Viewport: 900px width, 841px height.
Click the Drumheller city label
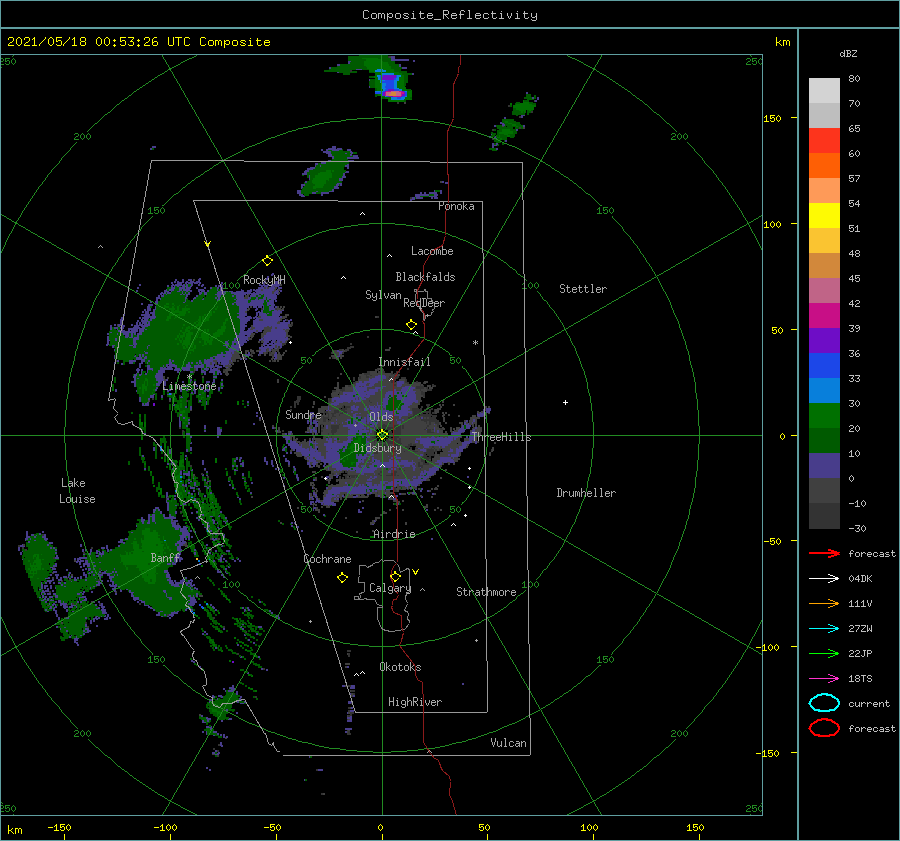(x=586, y=493)
